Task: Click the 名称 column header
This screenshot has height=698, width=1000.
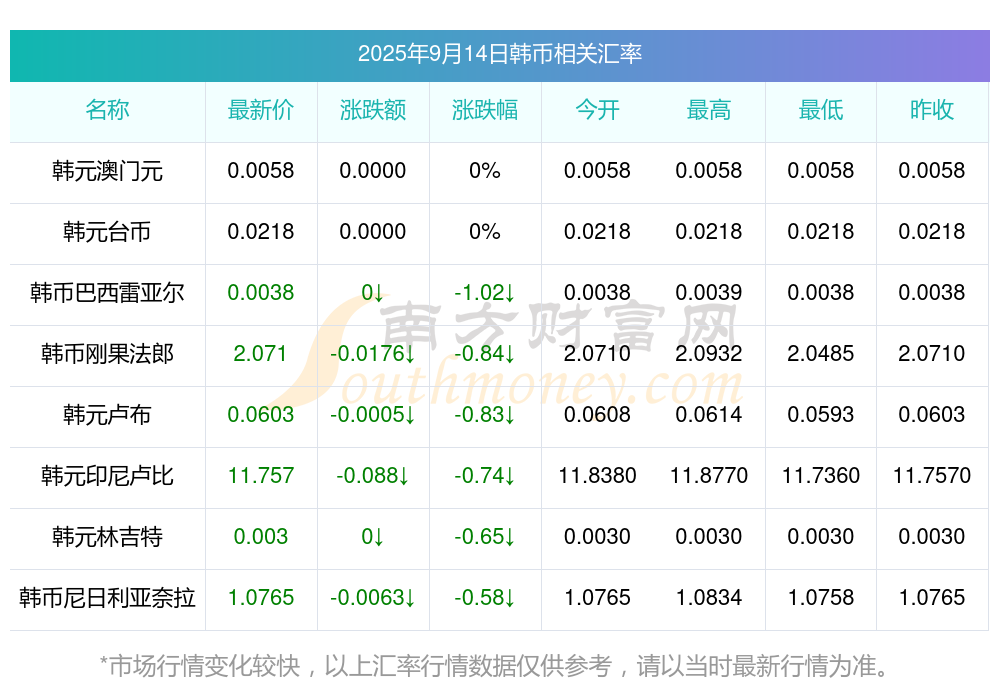Action: (107, 110)
